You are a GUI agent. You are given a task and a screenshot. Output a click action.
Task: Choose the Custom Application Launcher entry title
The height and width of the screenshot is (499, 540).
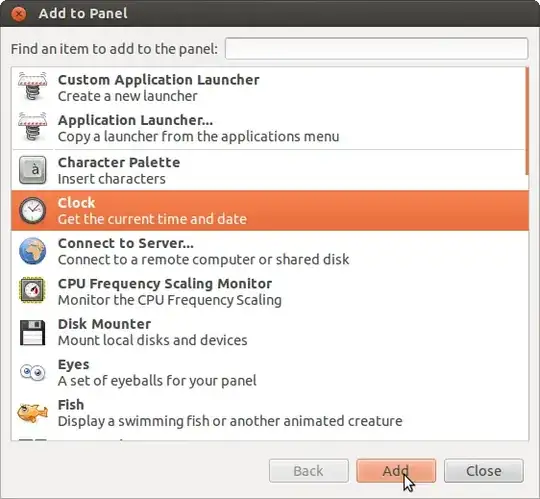pyautogui.click(x=158, y=80)
